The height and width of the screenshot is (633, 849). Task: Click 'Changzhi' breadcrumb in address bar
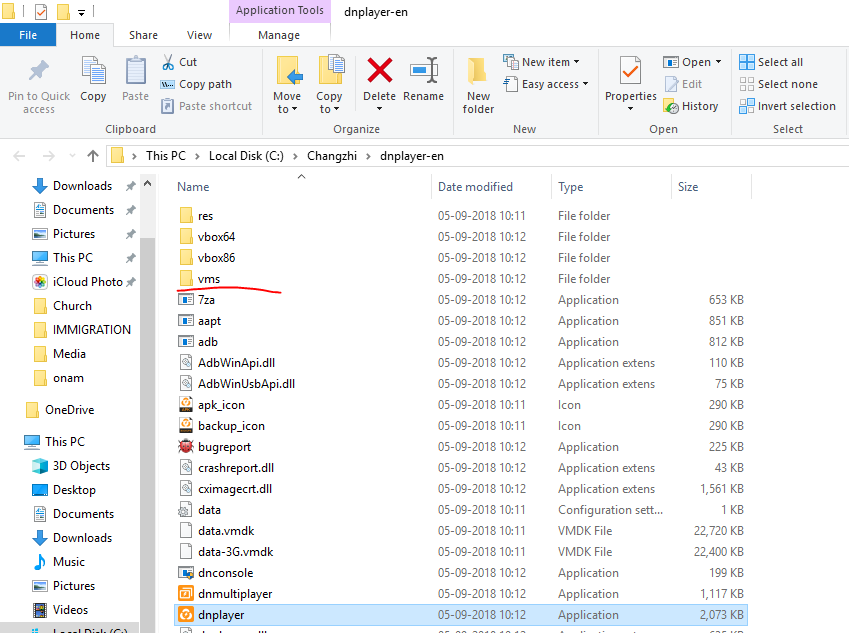[x=332, y=156]
